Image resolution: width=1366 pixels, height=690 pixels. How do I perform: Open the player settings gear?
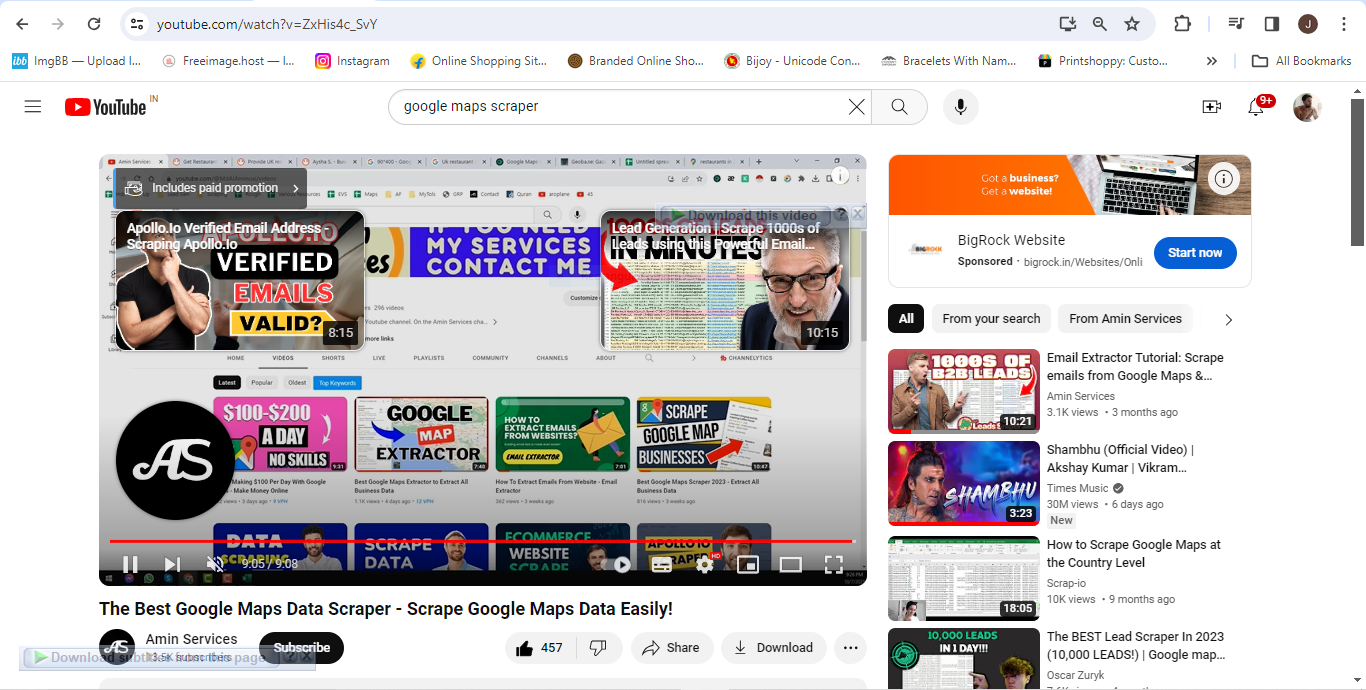click(705, 564)
